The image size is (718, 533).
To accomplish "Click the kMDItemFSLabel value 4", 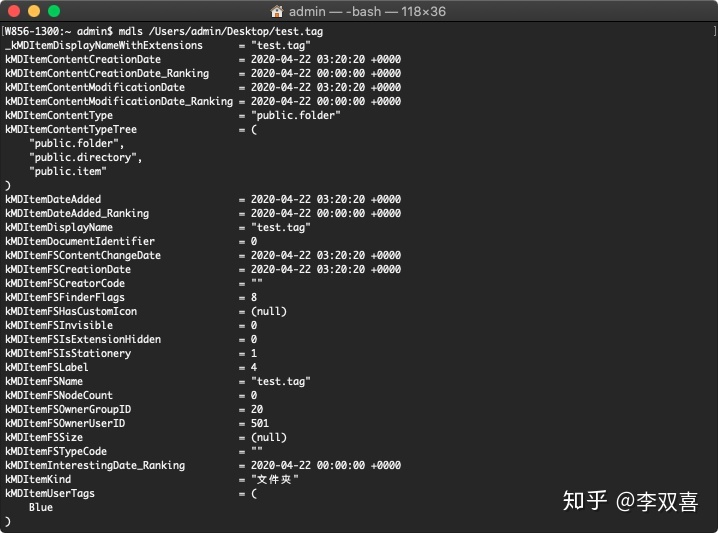I will tap(254, 367).
